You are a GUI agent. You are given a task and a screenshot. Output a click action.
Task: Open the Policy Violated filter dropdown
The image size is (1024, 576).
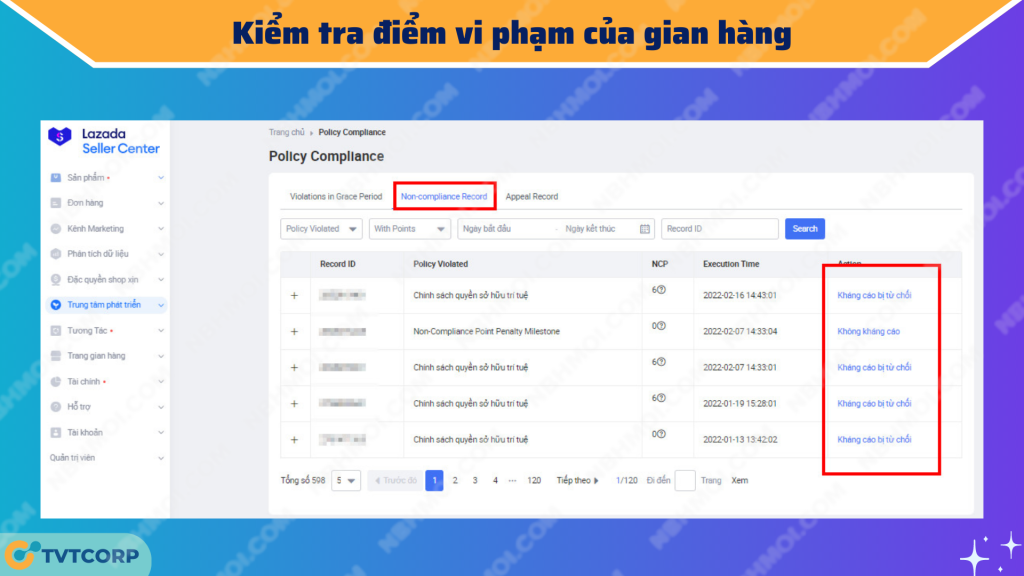pyautogui.click(x=321, y=229)
